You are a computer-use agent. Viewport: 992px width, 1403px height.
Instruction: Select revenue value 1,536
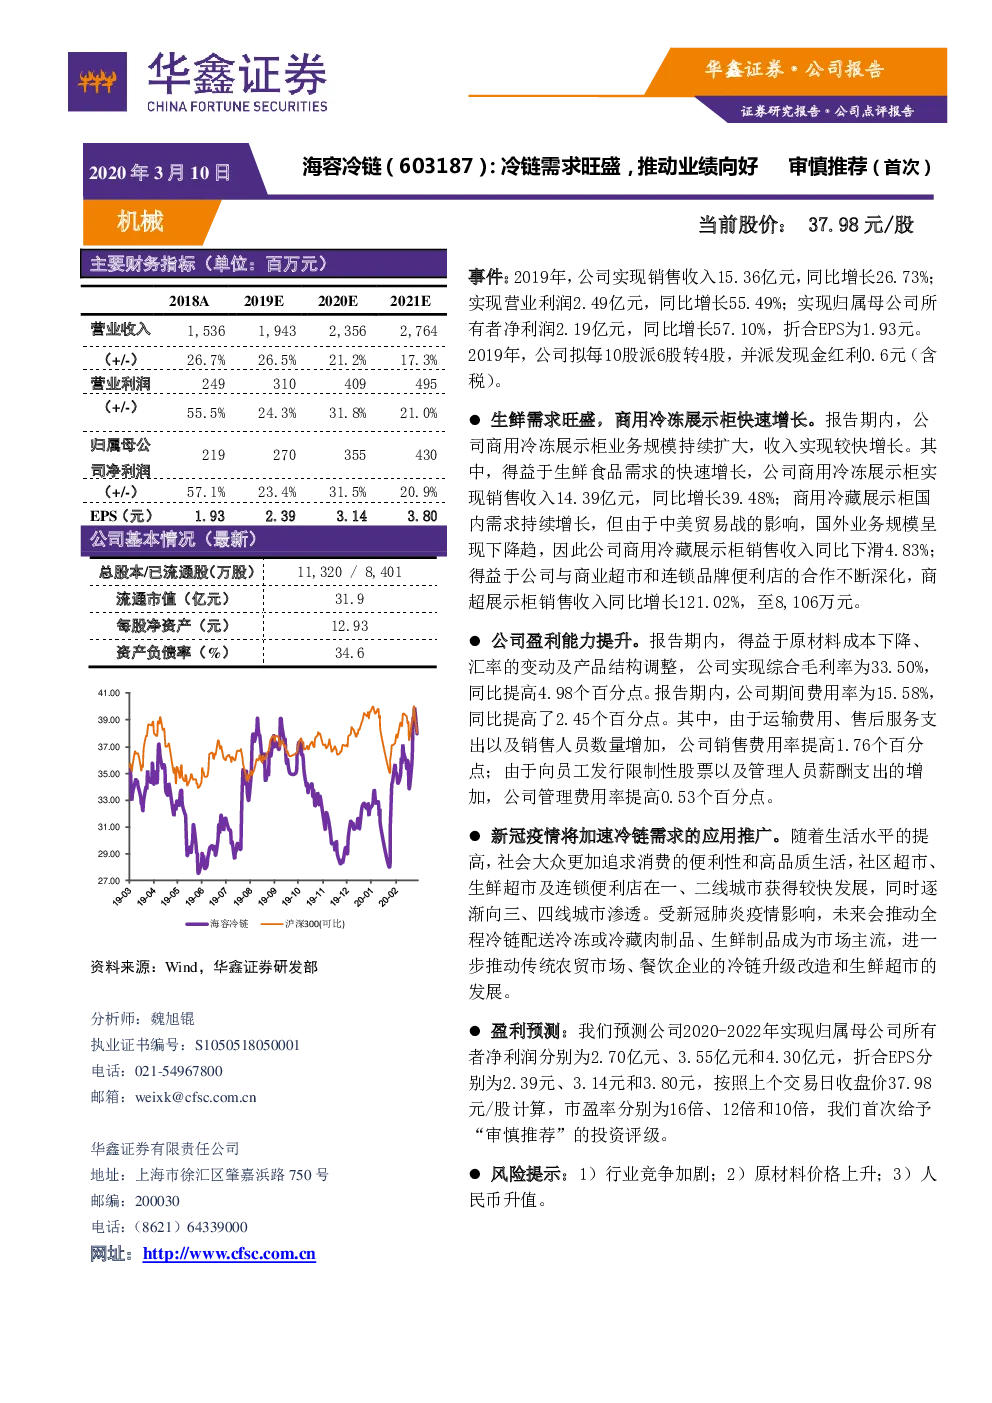(x=207, y=331)
